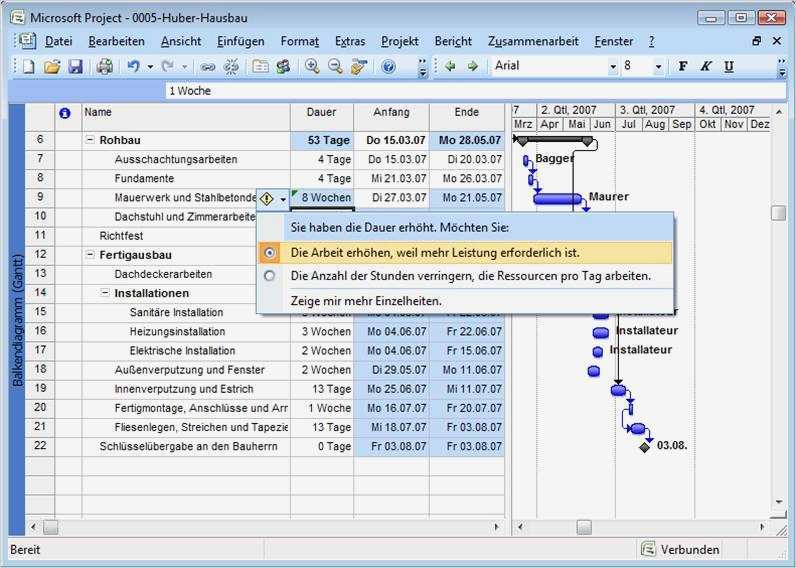Screen dimensions: 796x568
Task: Open the Bearbeiten menu
Action: pyautogui.click(x=116, y=41)
